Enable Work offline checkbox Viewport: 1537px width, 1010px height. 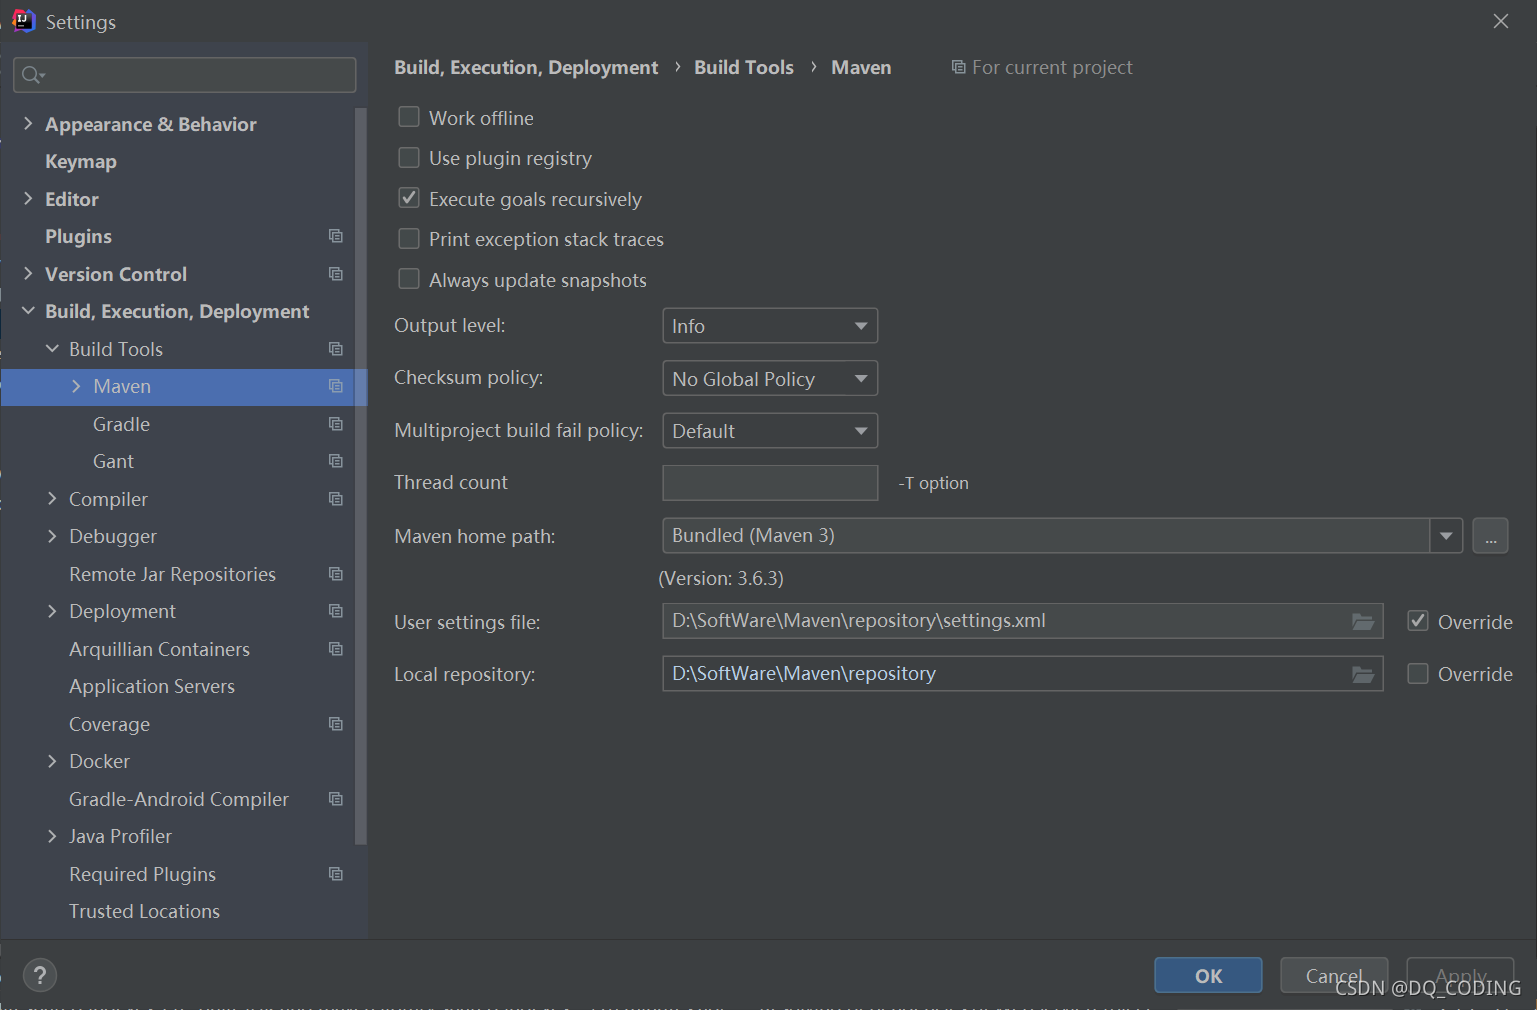click(x=409, y=117)
